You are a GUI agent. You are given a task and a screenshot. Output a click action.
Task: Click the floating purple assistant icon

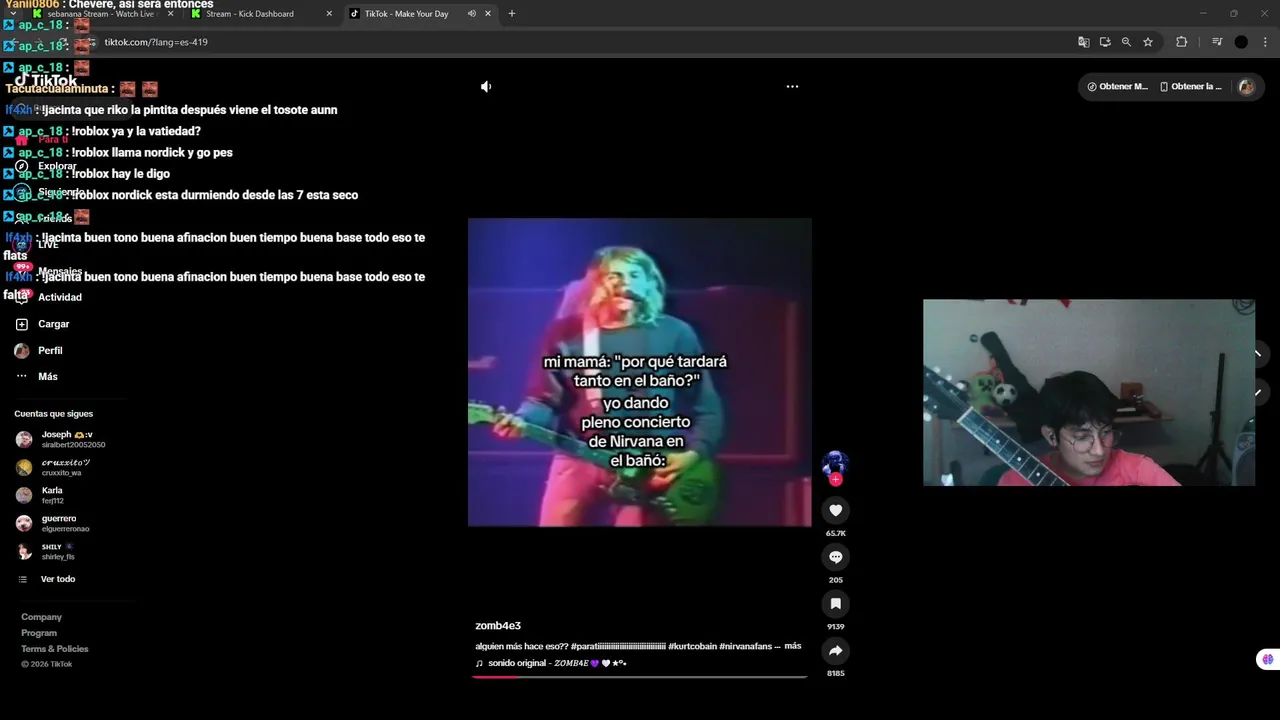pyautogui.click(x=1267, y=659)
